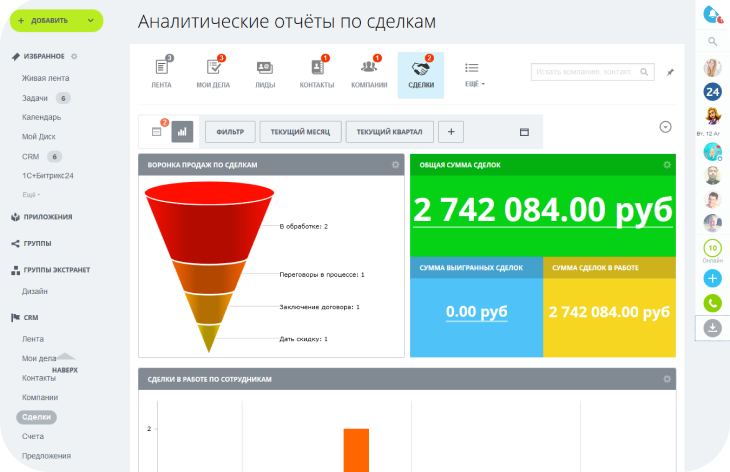The height and width of the screenshot is (472, 730).
Task: Expand the circled down-arrow menu at right
Action: click(x=665, y=127)
